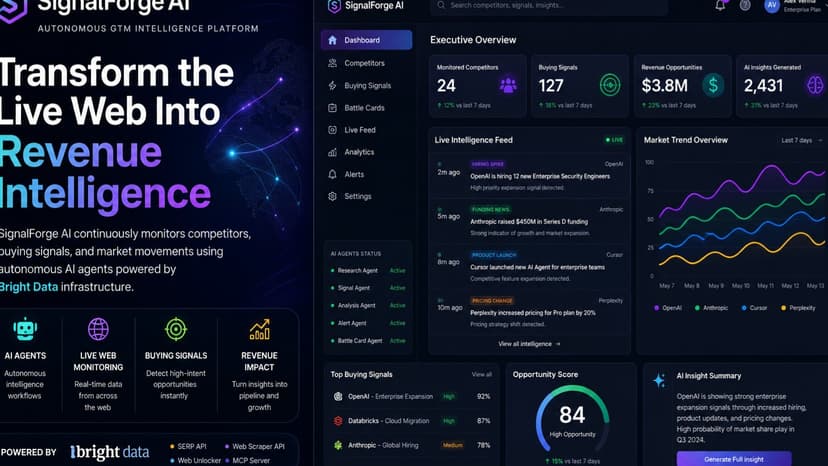Open the notifications bell in the top bar

click(x=720, y=5)
